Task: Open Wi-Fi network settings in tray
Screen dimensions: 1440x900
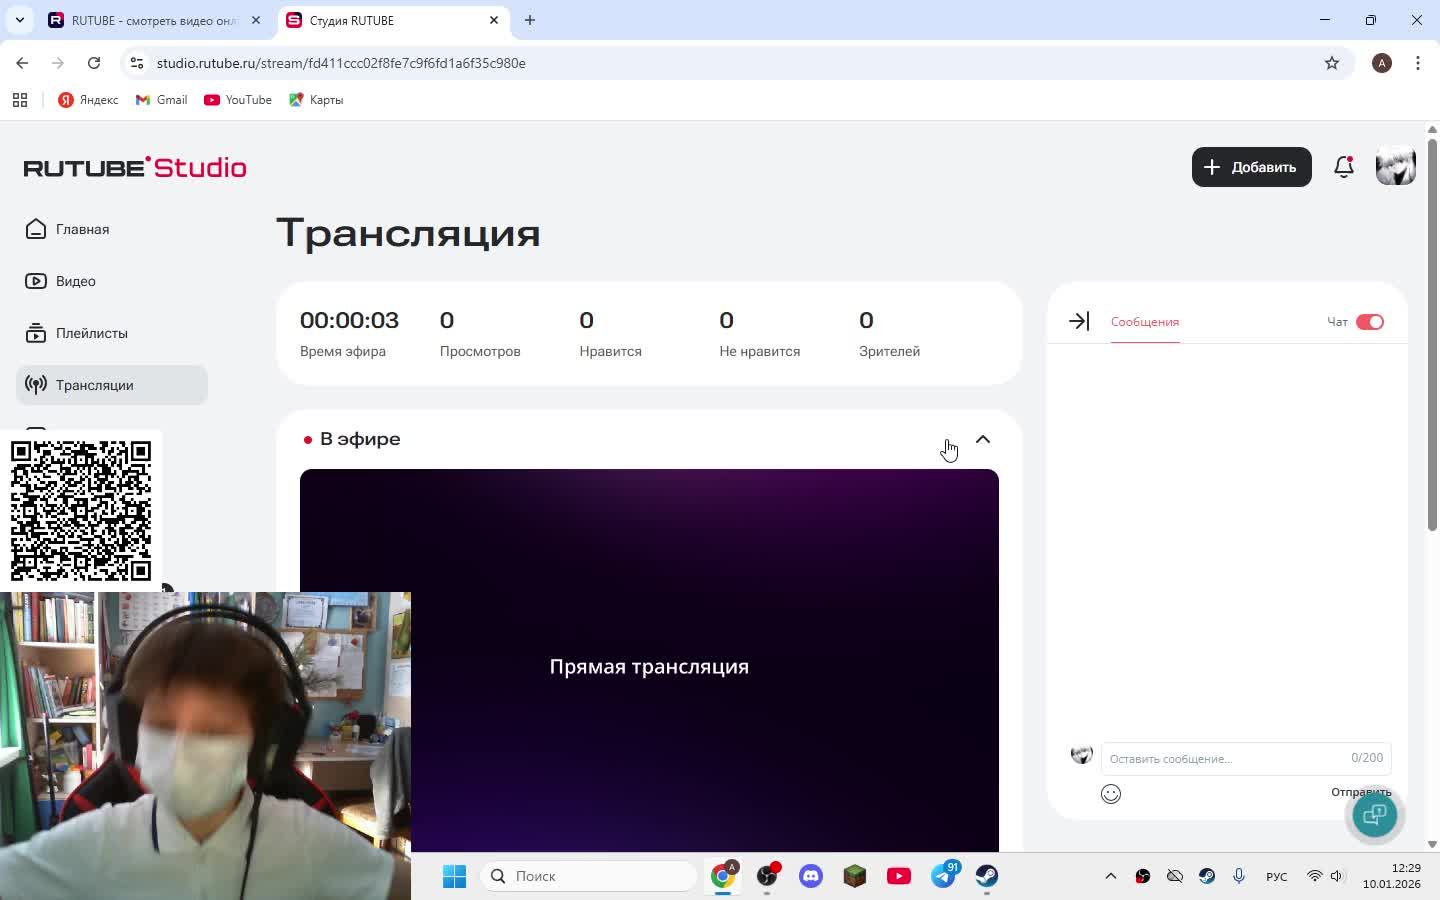Action: click(1314, 876)
